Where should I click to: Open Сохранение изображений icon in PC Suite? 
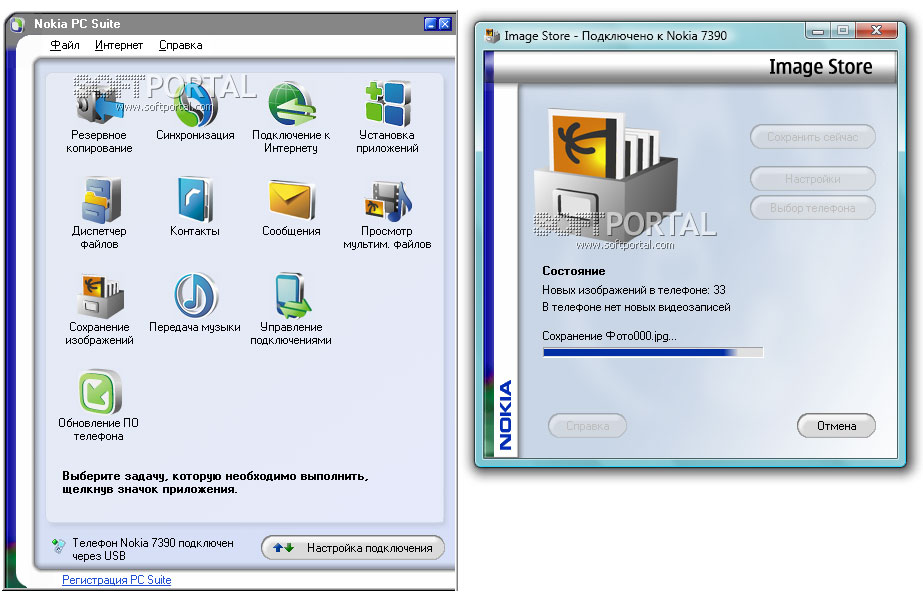99,296
